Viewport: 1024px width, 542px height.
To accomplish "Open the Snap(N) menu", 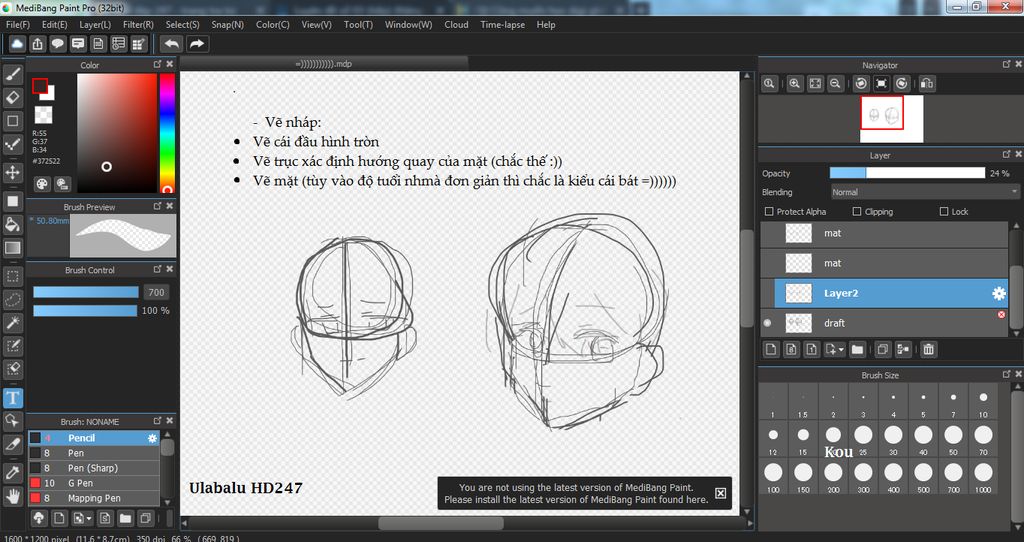I will point(227,25).
